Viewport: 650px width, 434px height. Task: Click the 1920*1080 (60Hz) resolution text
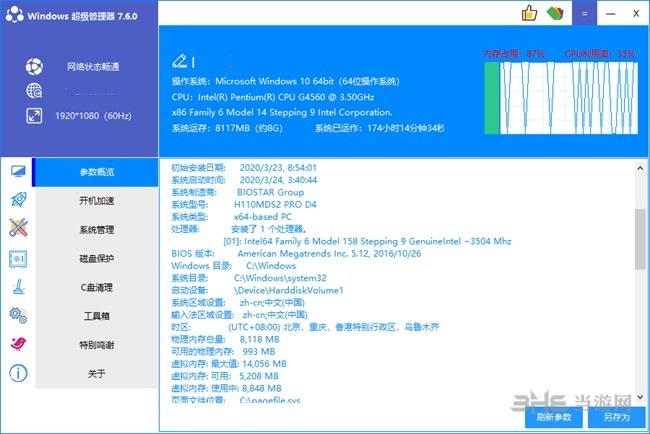(93, 116)
